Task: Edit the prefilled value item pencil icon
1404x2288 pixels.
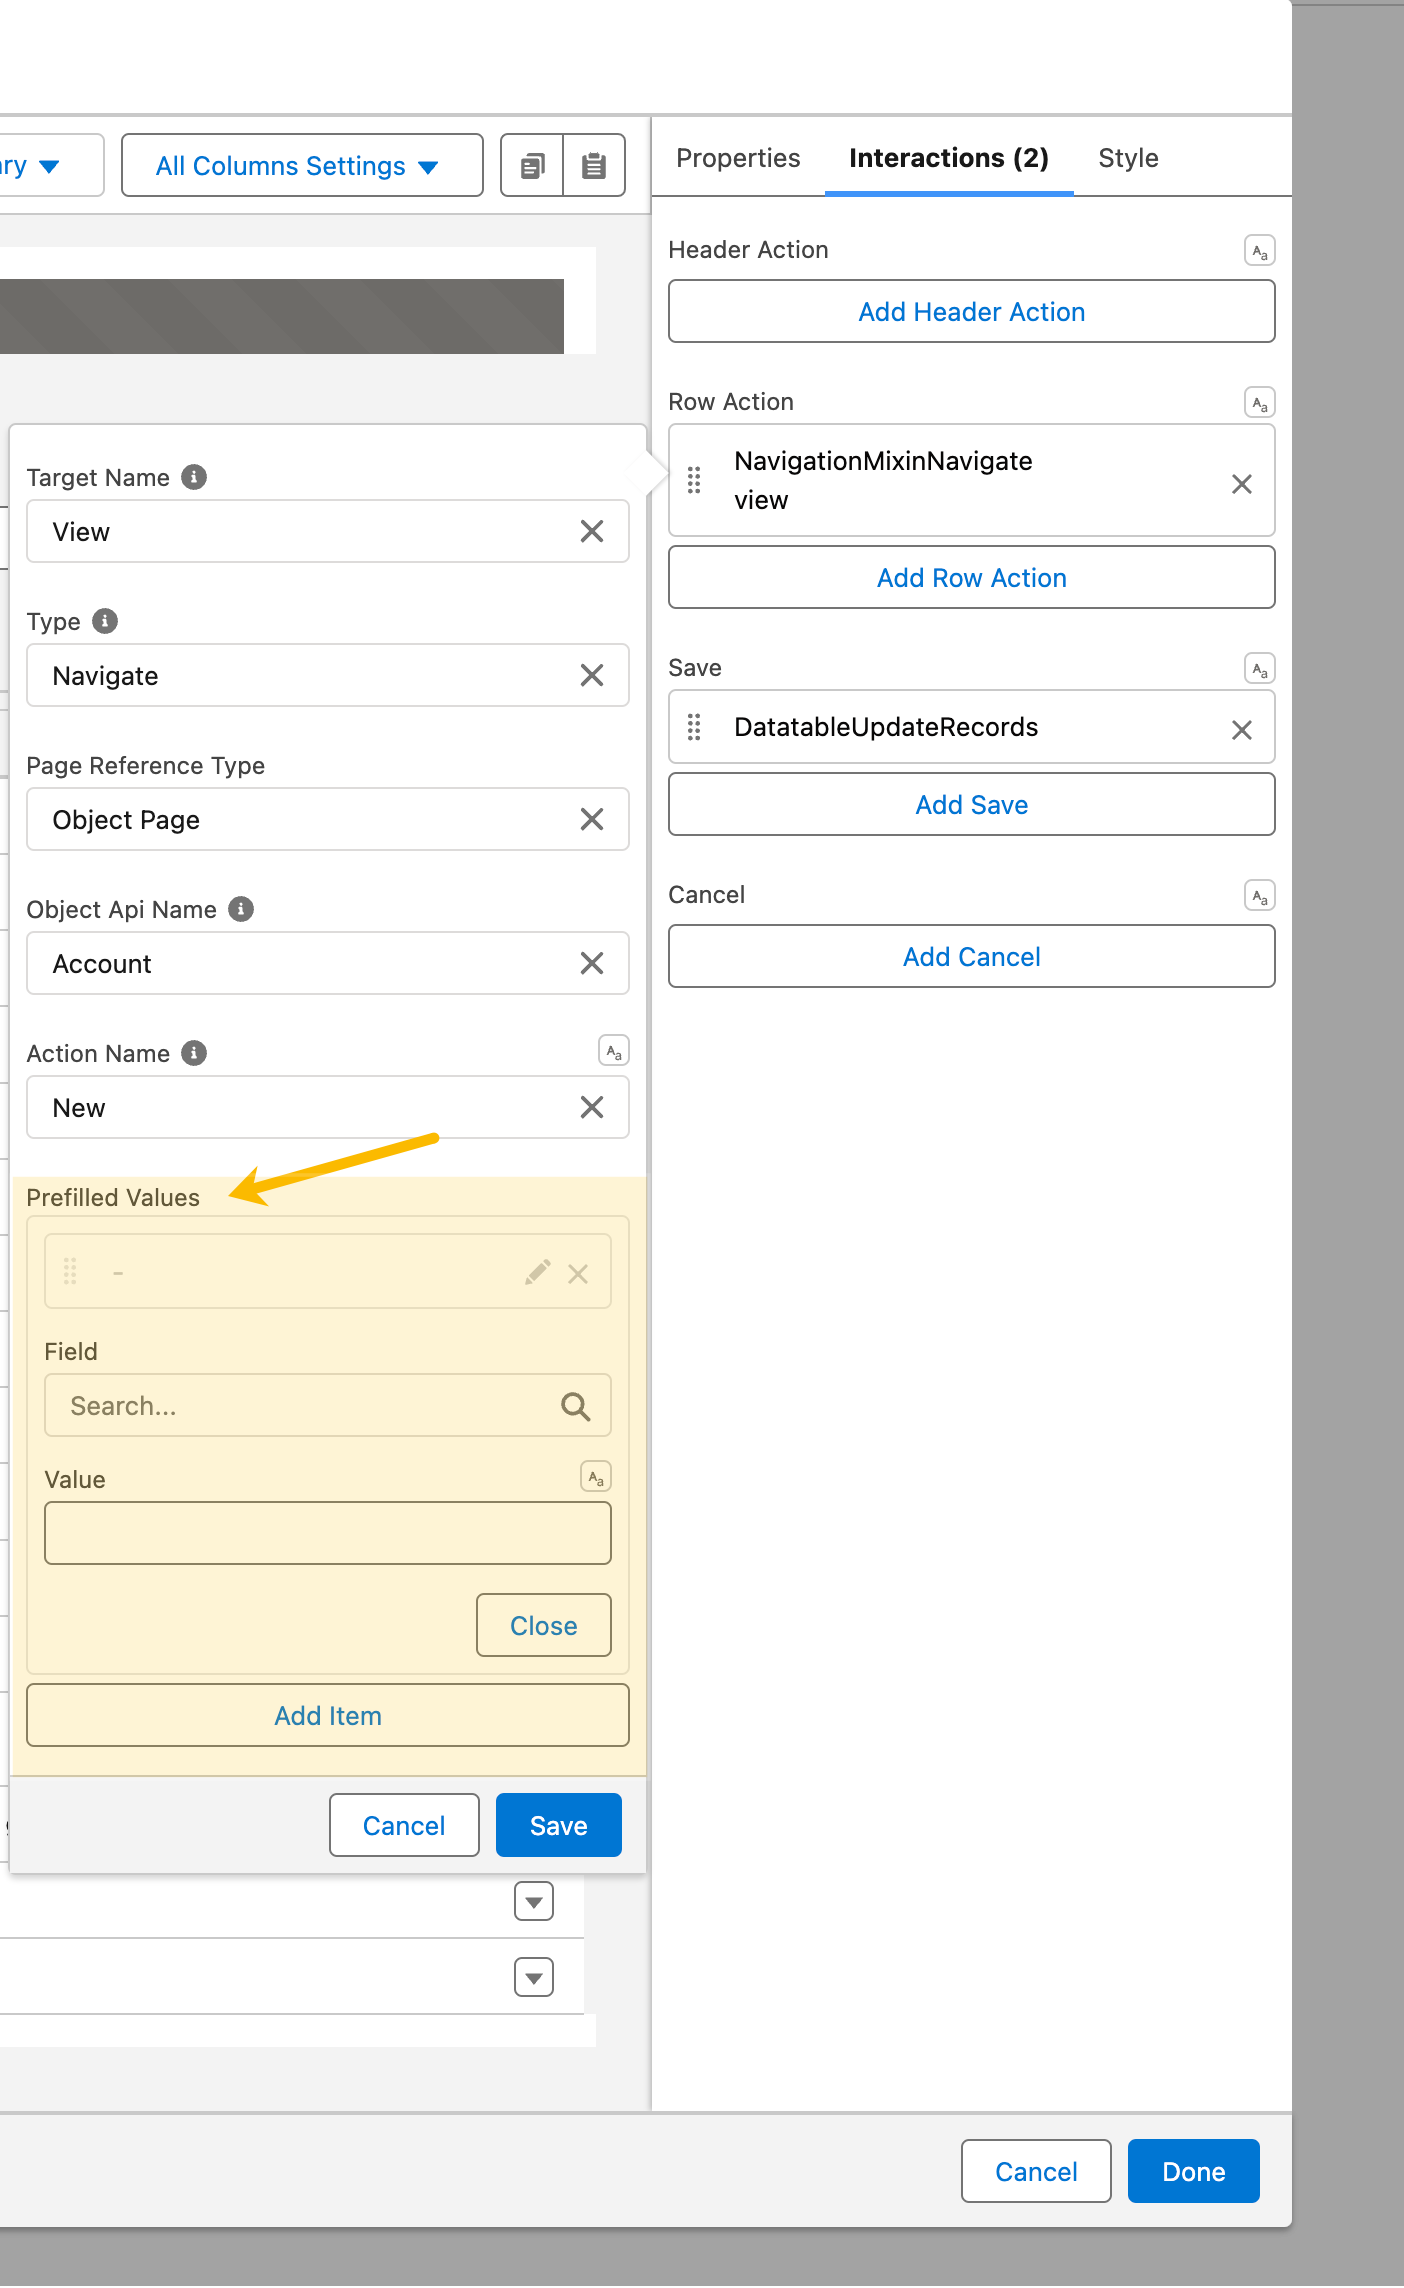Action: tap(537, 1273)
